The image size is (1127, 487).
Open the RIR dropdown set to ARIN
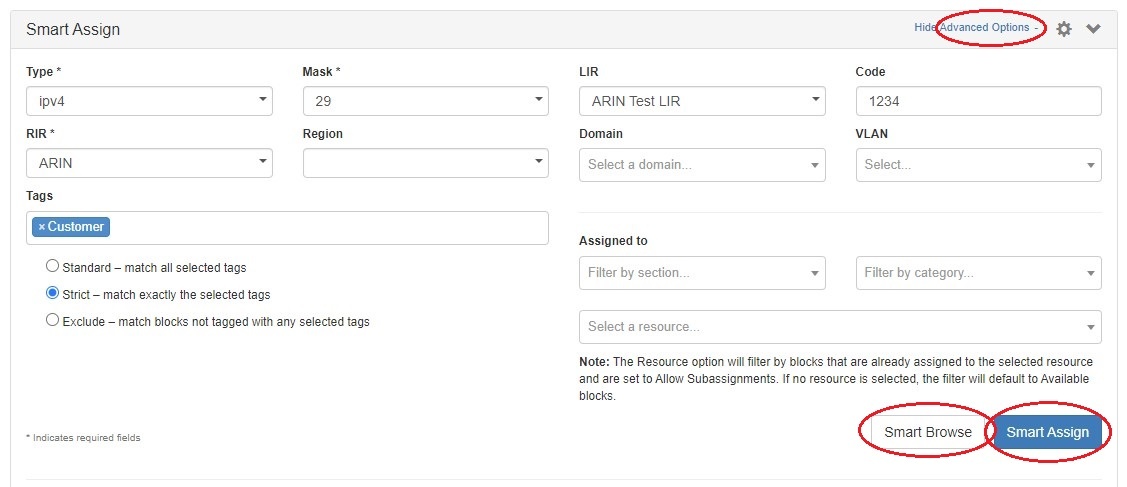point(149,163)
